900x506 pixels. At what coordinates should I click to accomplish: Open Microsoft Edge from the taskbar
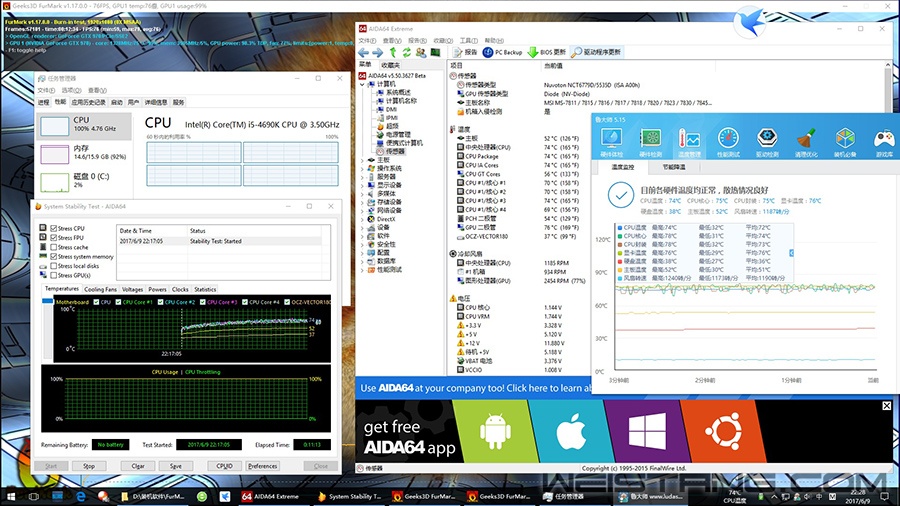(x=80, y=496)
